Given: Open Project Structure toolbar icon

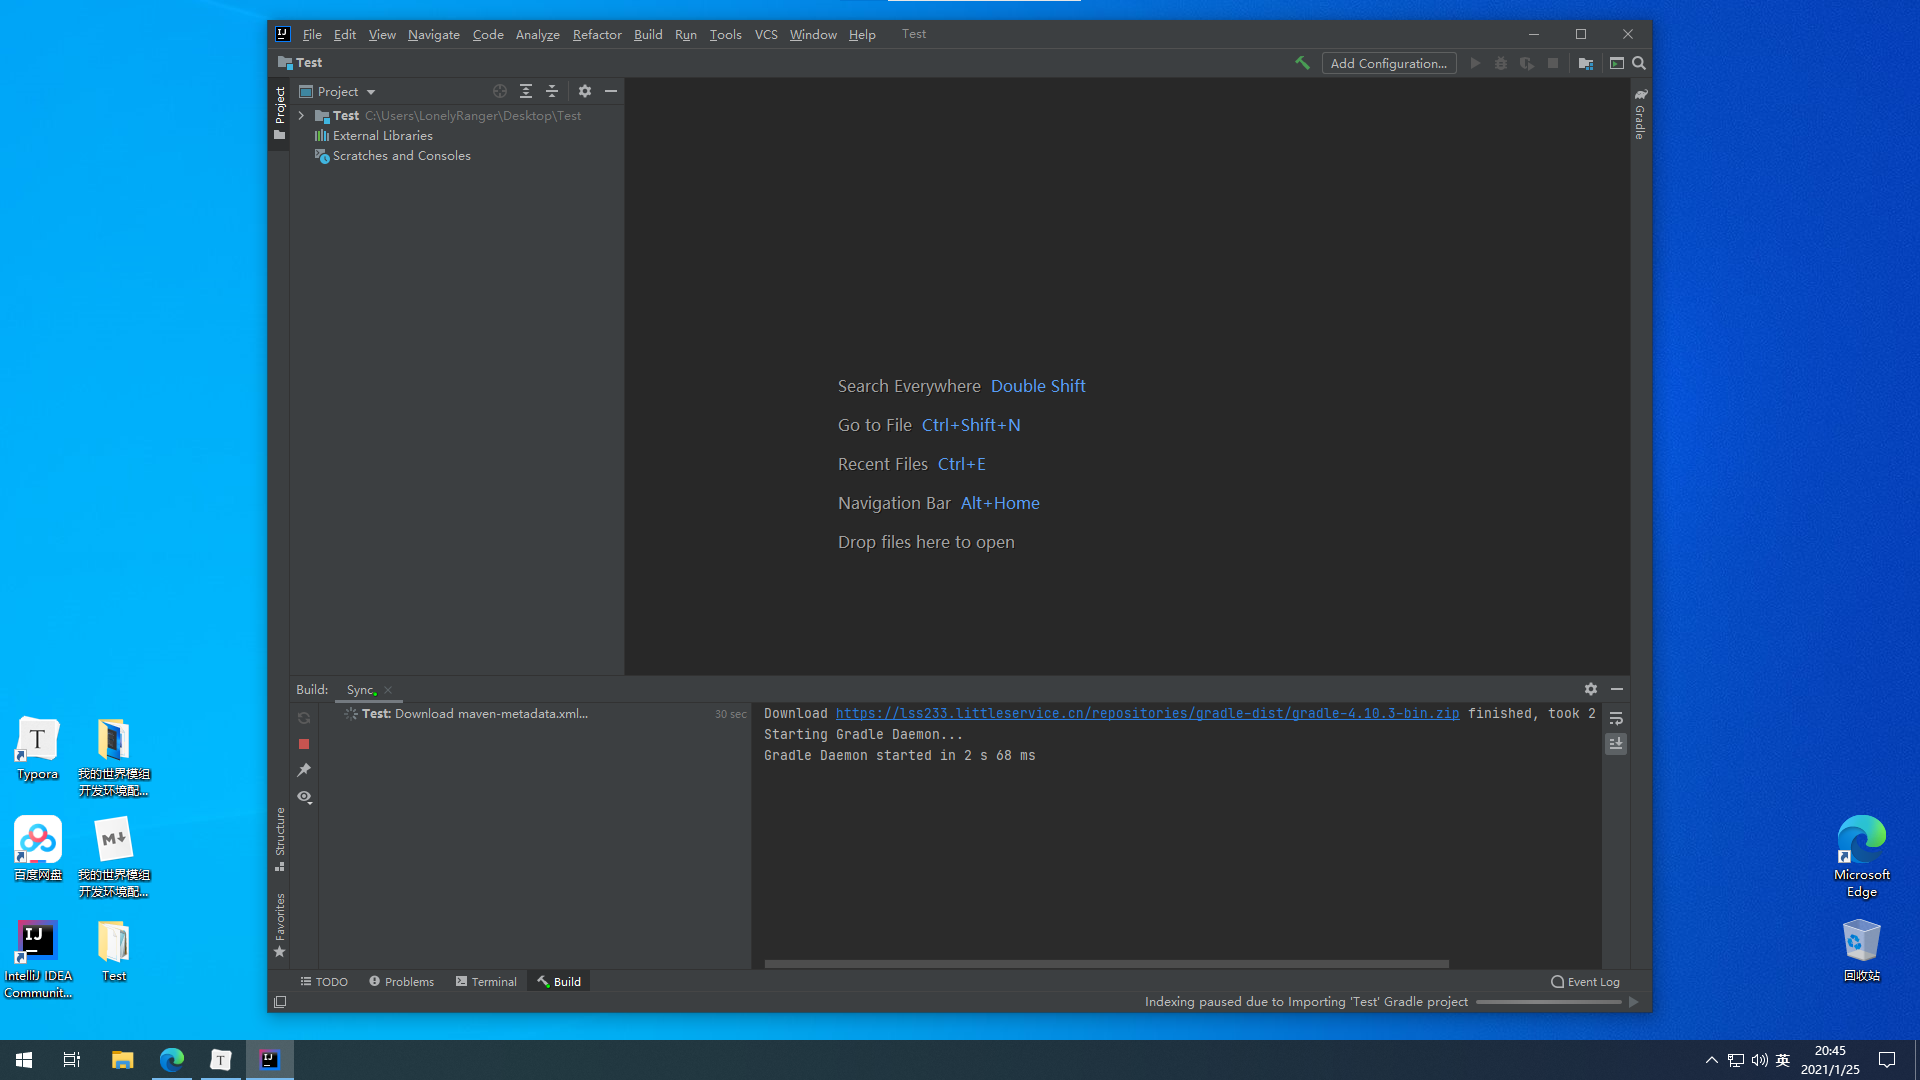Looking at the screenshot, I should click(1586, 63).
